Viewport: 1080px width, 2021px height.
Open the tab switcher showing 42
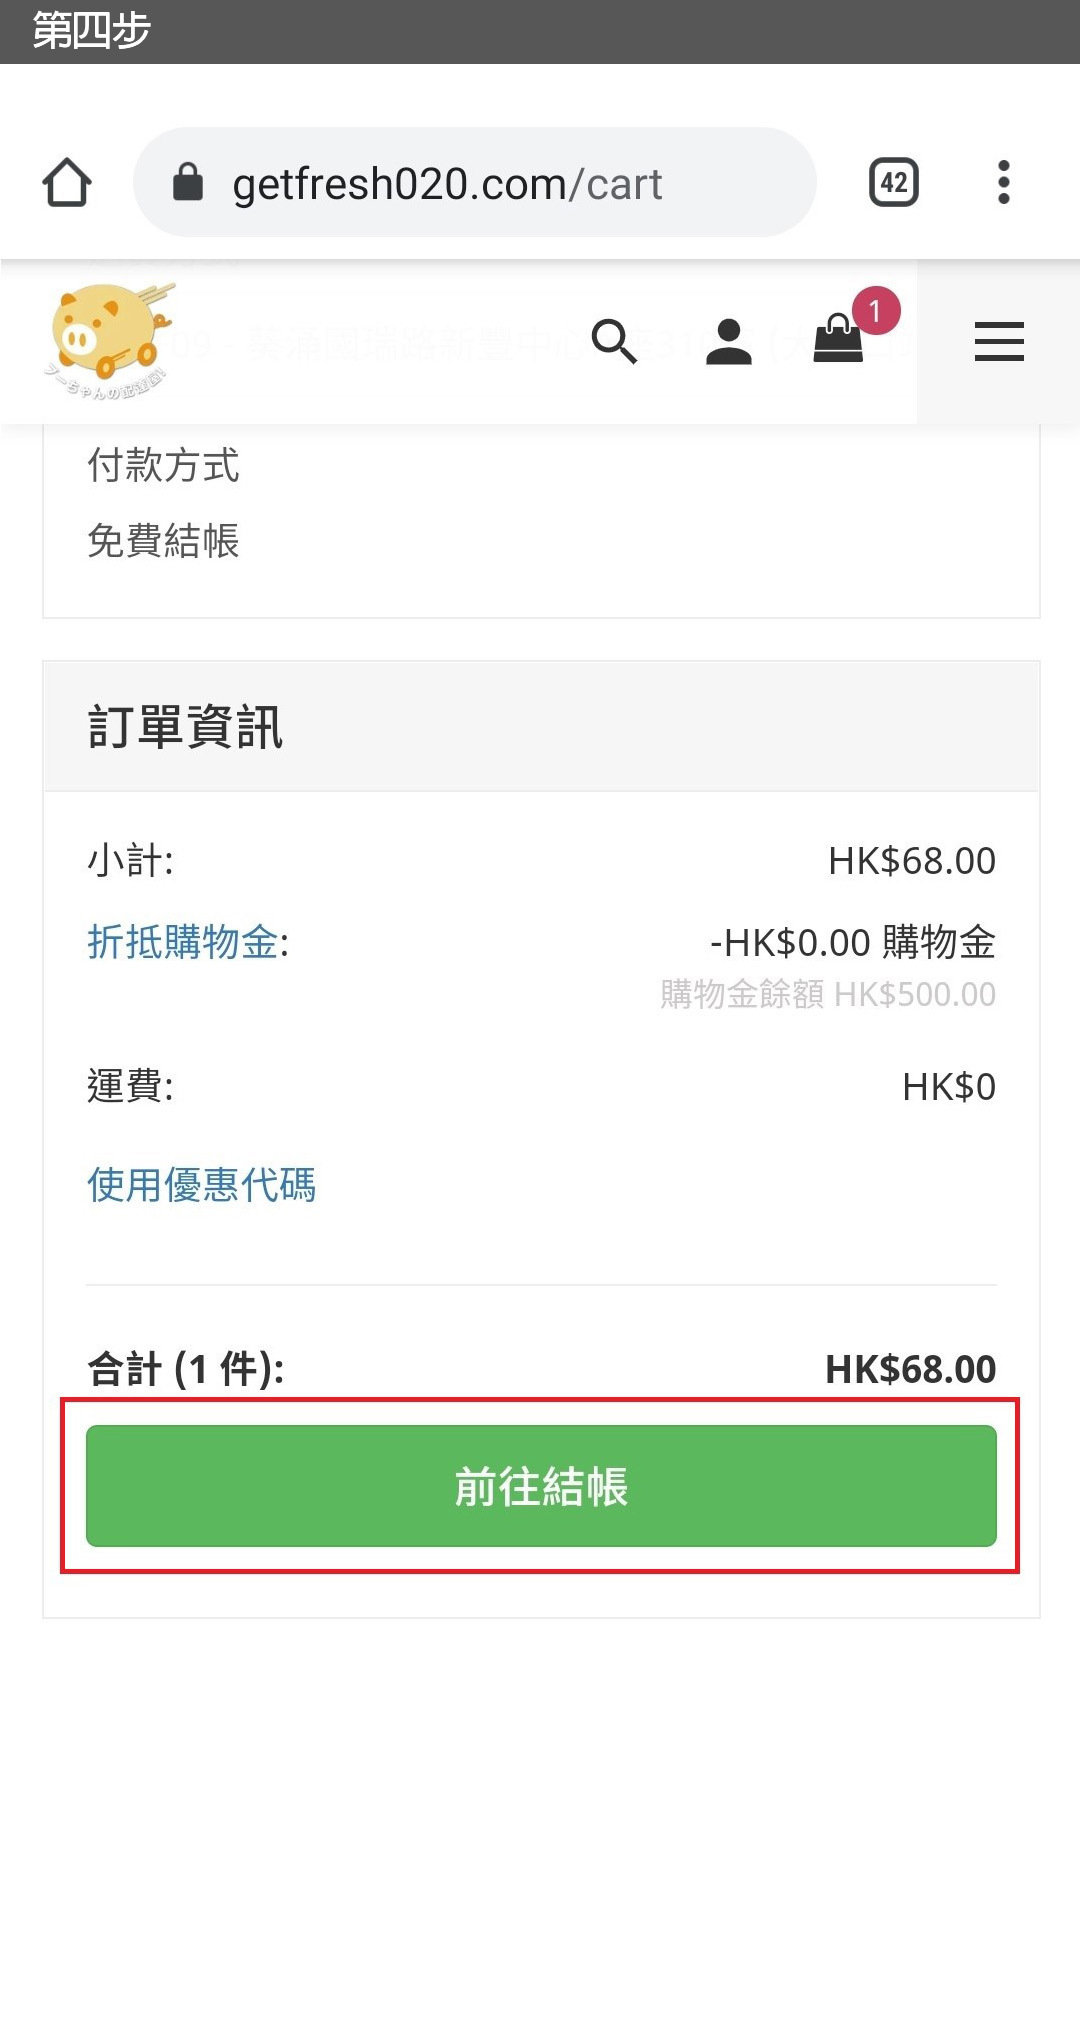point(893,183)
